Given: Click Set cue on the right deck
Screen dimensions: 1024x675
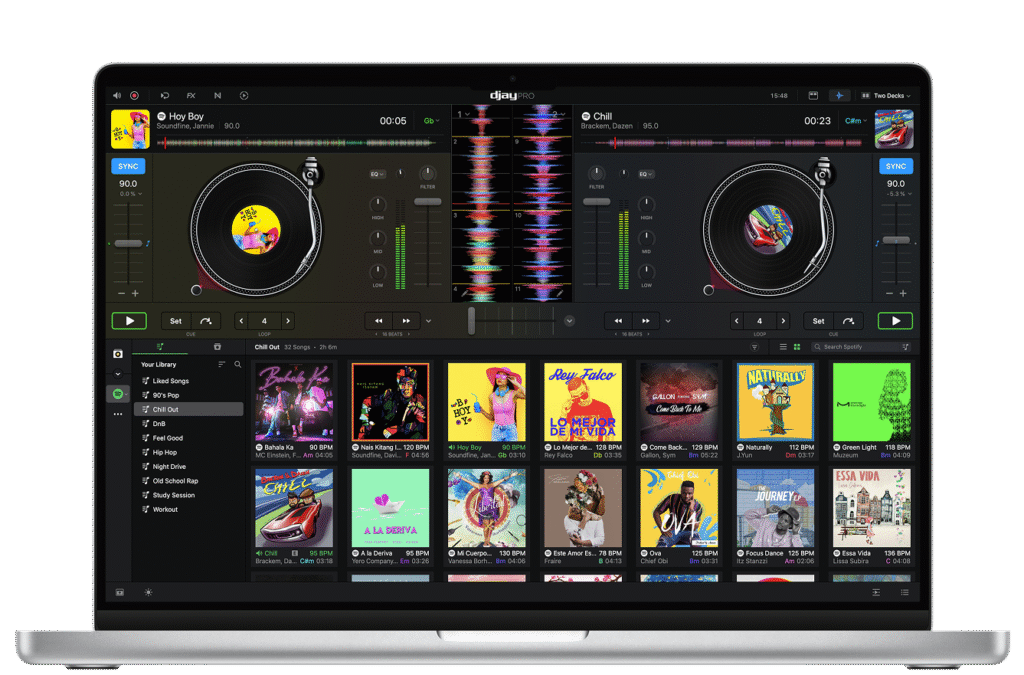Looking at the screenshot, I should (x=818, y=321).
